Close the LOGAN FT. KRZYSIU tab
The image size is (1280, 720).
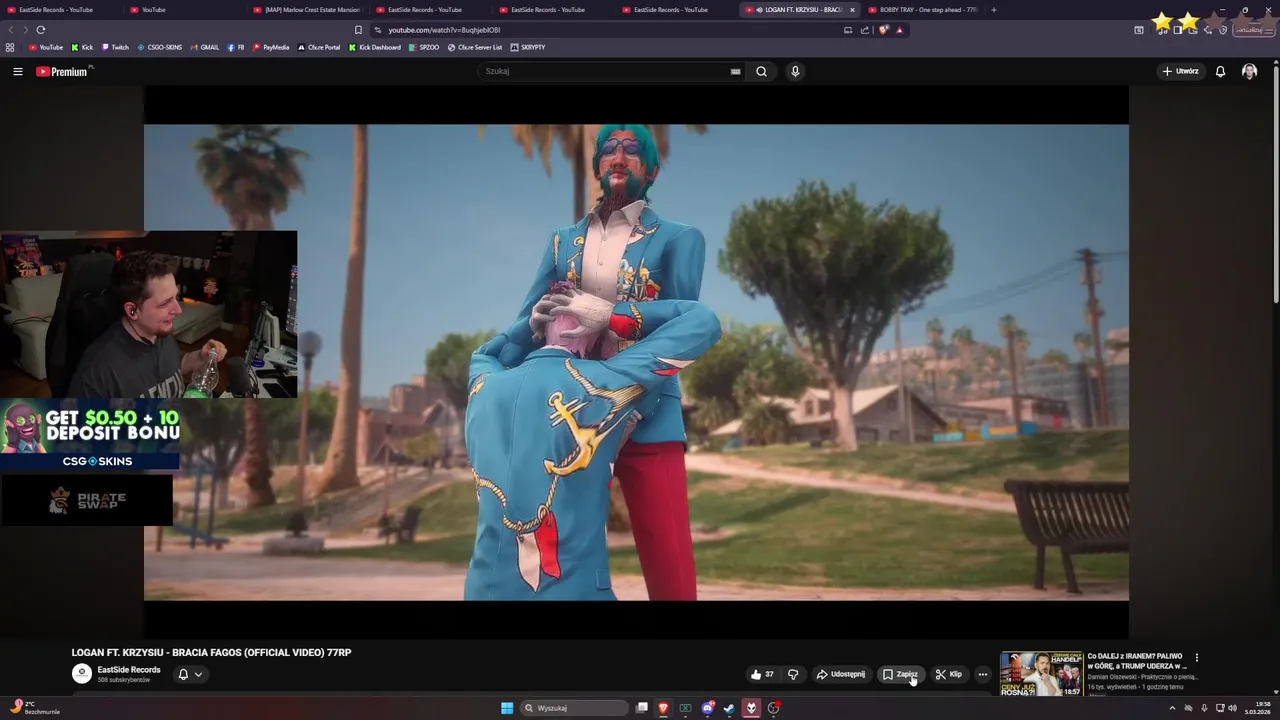852,10
